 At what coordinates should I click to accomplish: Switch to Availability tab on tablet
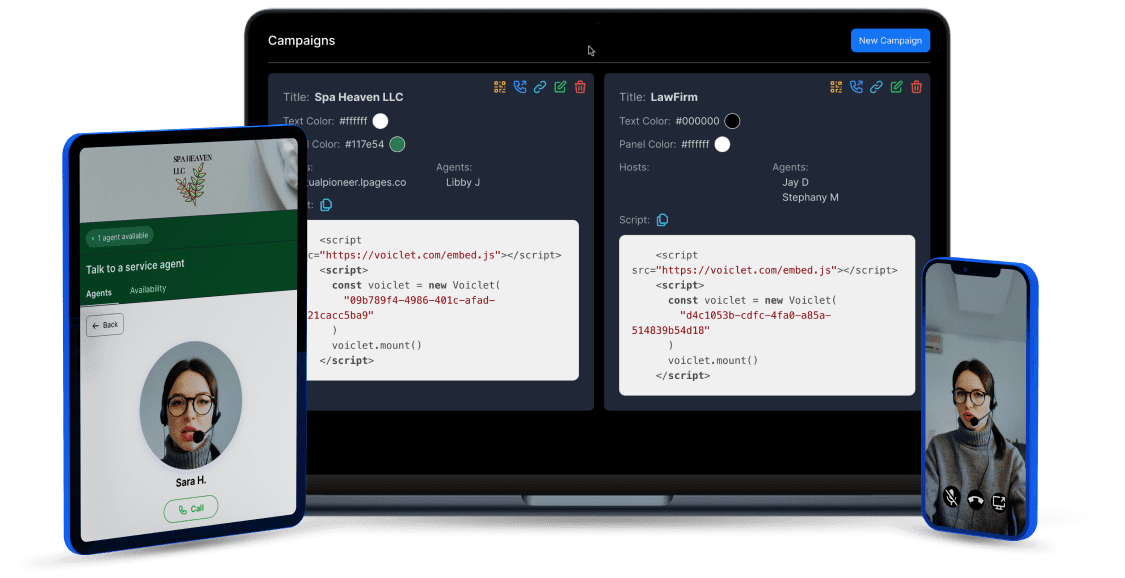(x=148, y=289)
